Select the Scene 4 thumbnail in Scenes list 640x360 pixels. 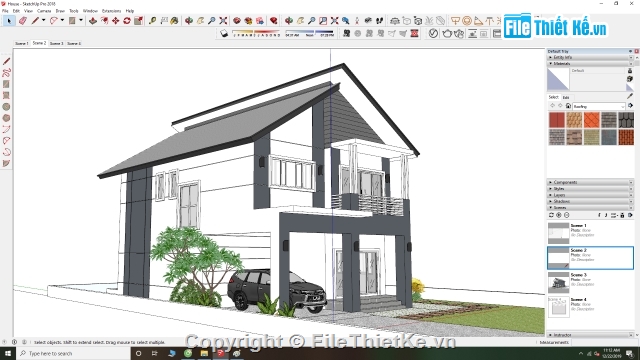[x=558, y=307]
